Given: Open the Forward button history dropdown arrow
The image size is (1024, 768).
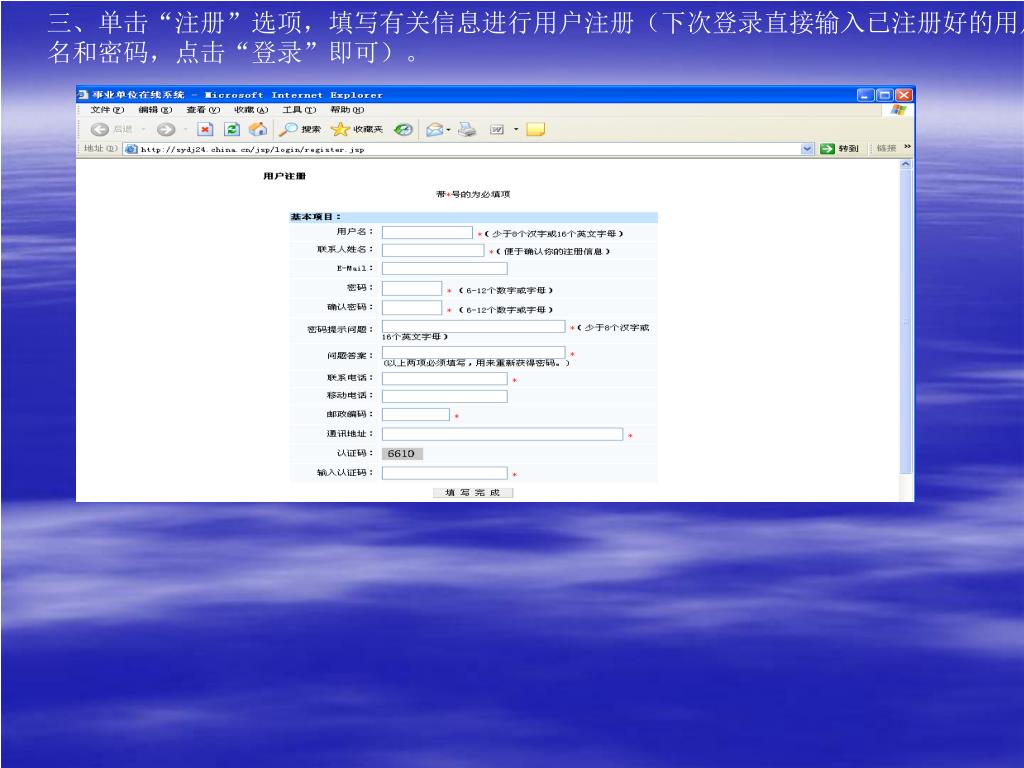Looking at the screenshot, I should (x=185, y=129).
